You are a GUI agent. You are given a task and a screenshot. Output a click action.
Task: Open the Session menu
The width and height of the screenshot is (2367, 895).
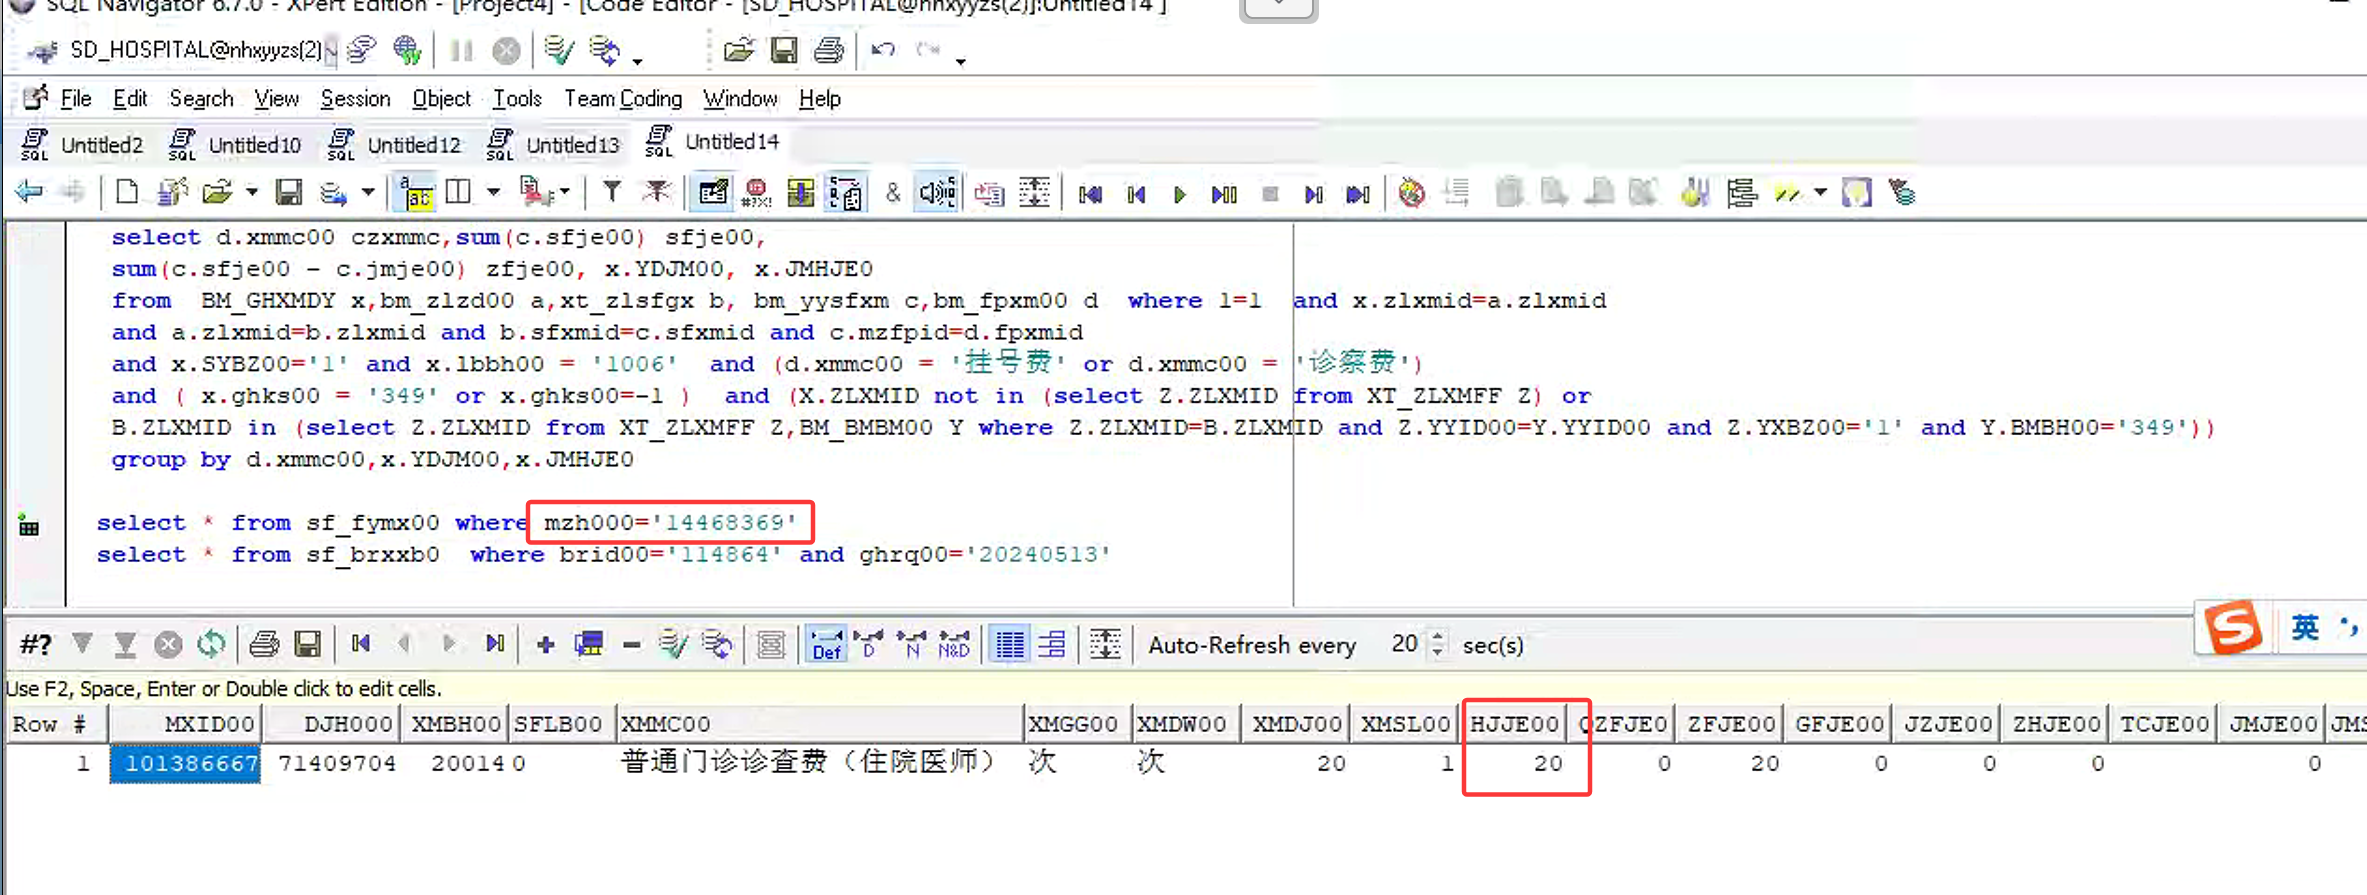(x=355, y=99)
